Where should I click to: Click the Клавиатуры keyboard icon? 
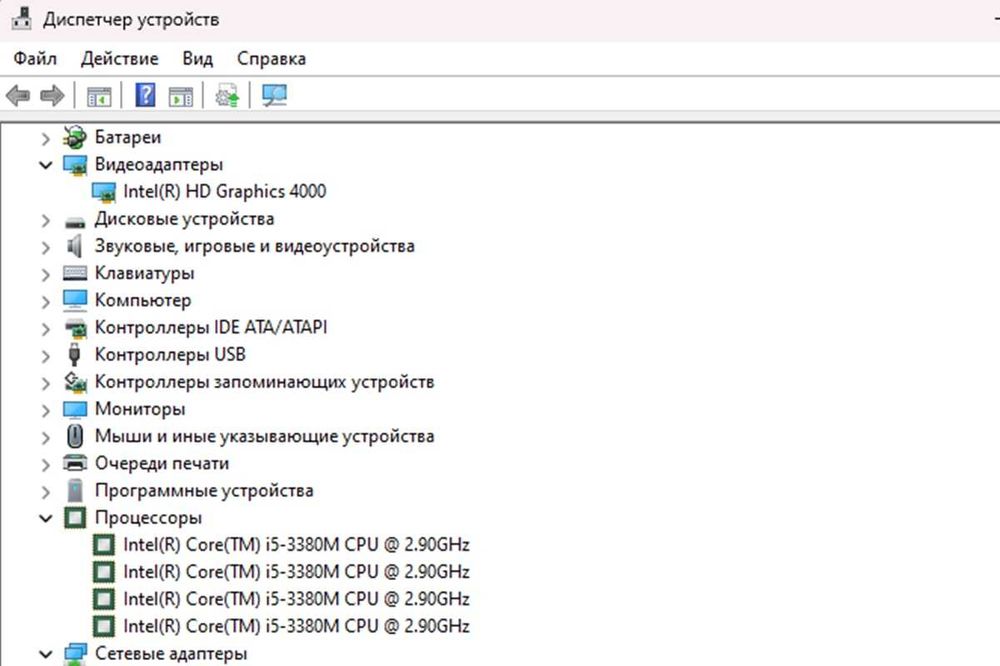tap(75, 273)
